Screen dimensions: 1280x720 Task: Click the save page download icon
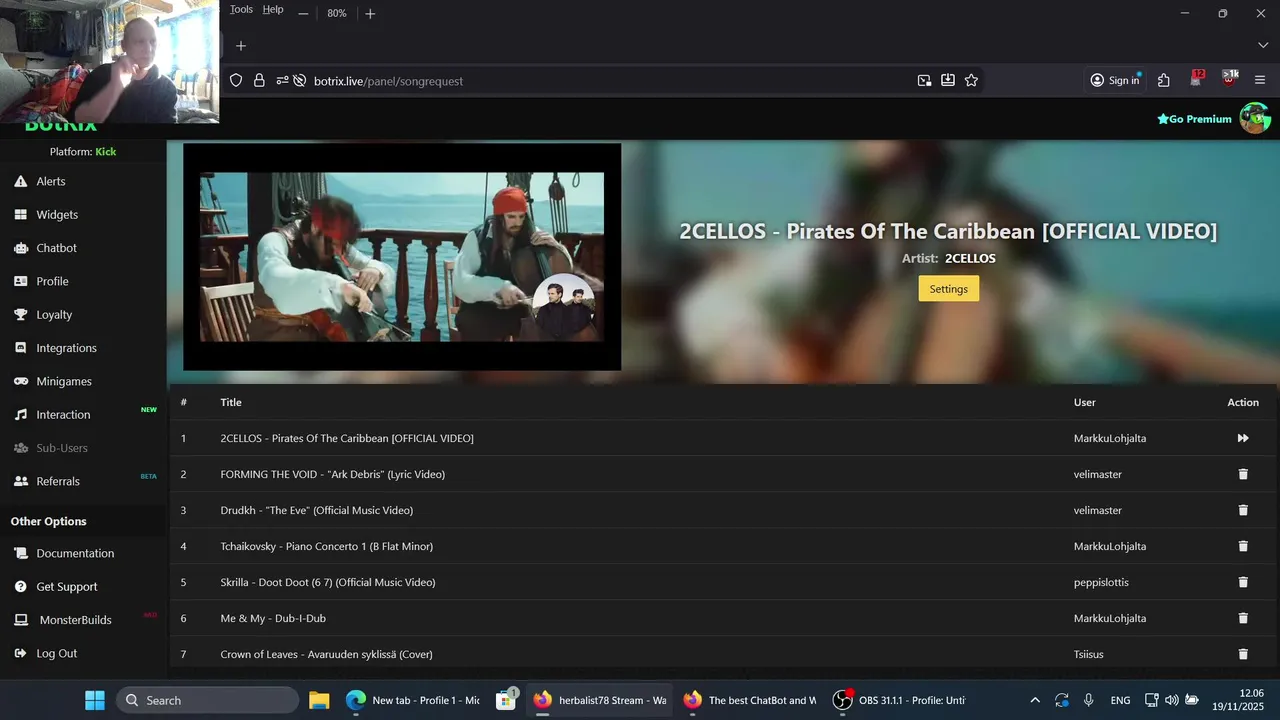(x=947, y=80)
